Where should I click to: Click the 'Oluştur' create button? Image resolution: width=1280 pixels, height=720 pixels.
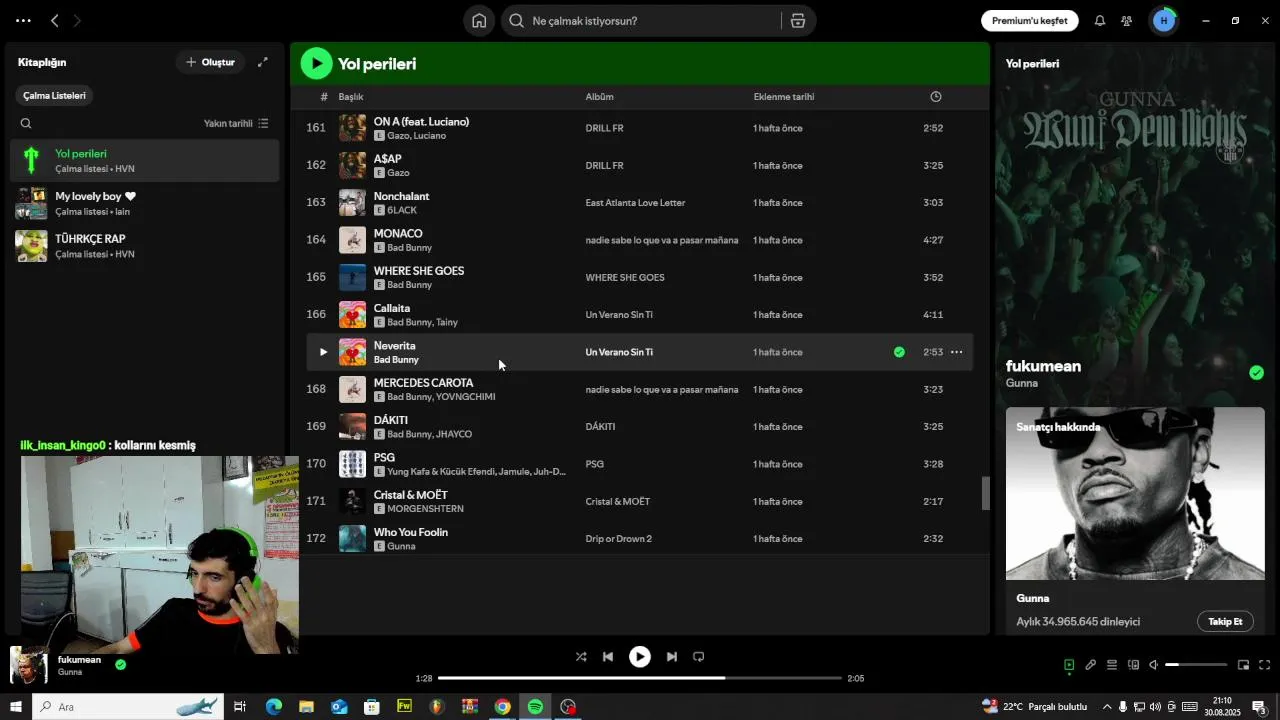[210, 62]
